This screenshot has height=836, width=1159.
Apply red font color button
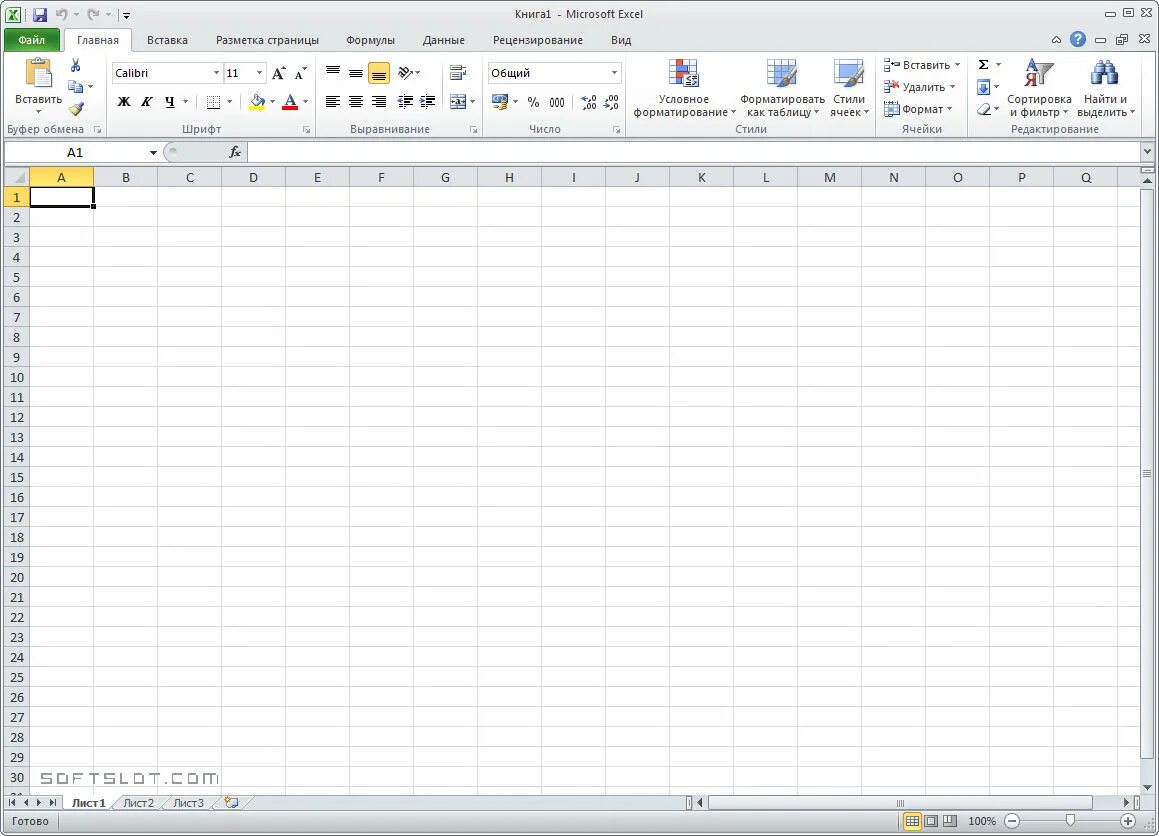290,102
